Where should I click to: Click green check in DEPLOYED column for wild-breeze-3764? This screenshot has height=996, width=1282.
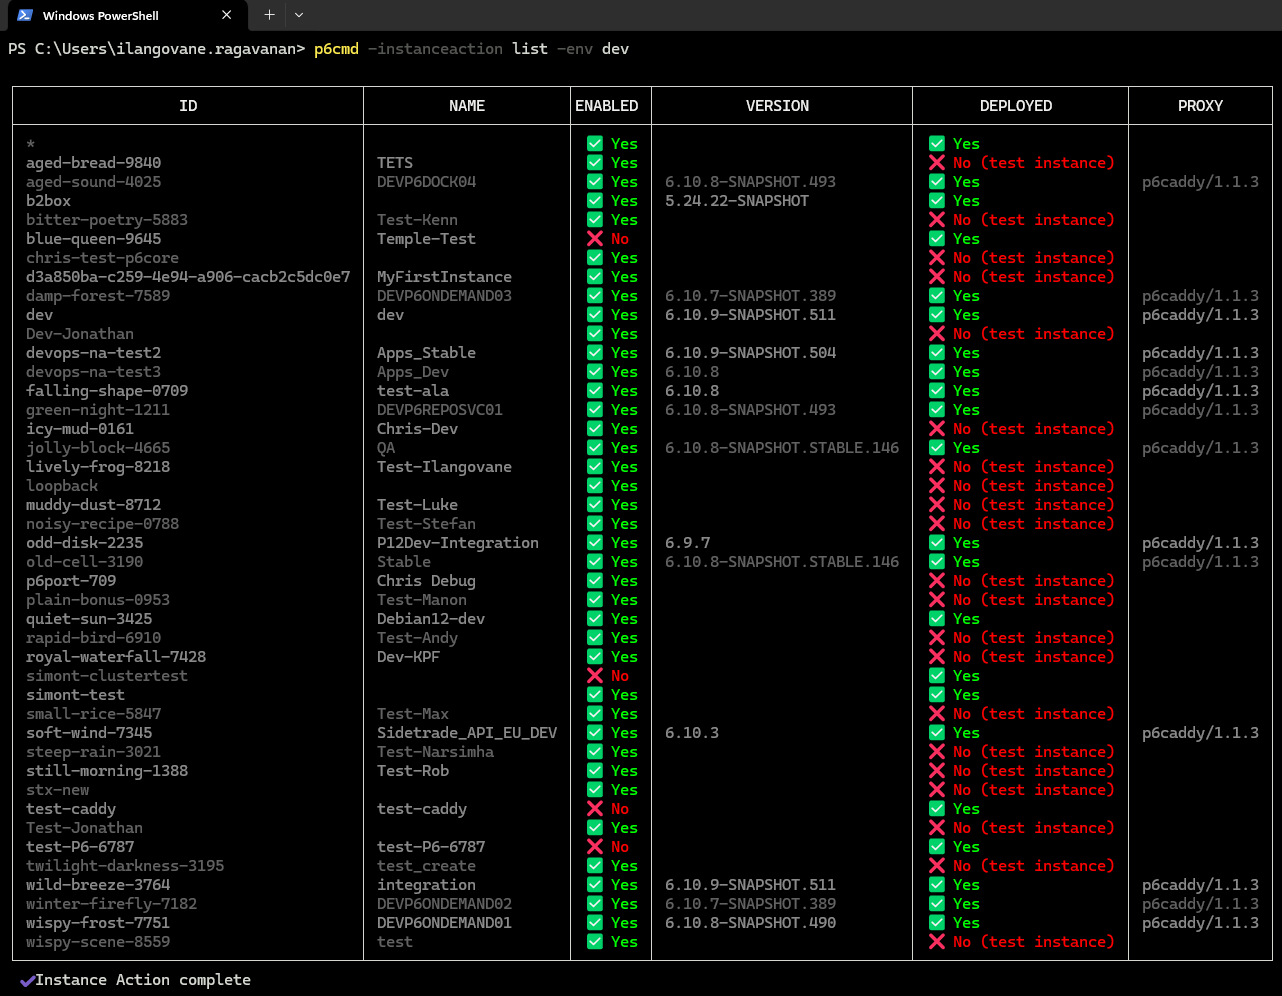[937, 885]
